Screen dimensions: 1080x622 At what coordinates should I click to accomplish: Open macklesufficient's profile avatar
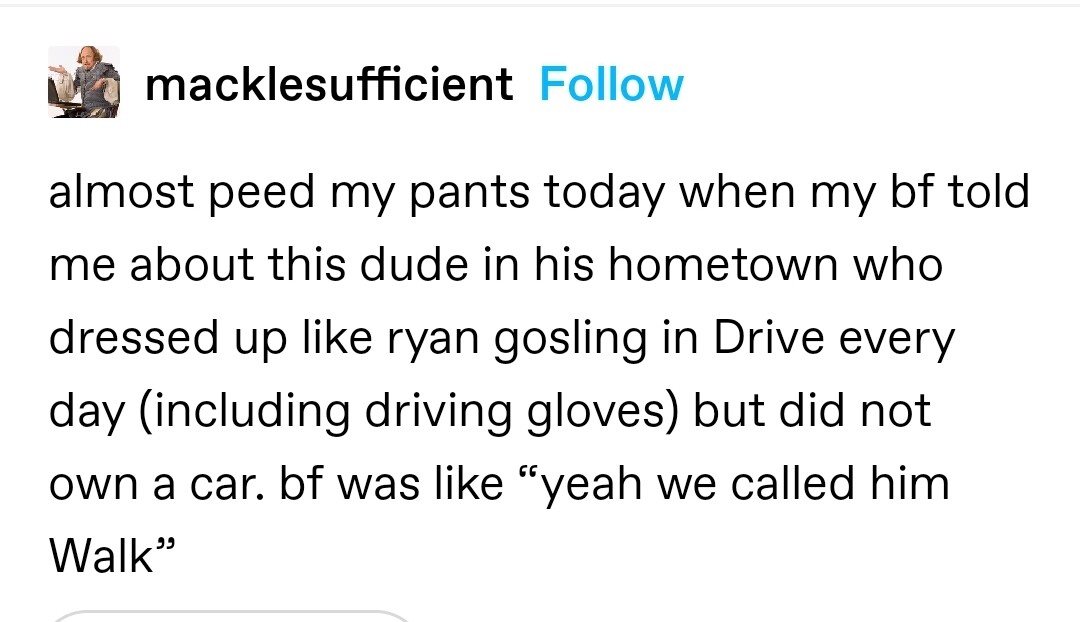pos(84,83)
